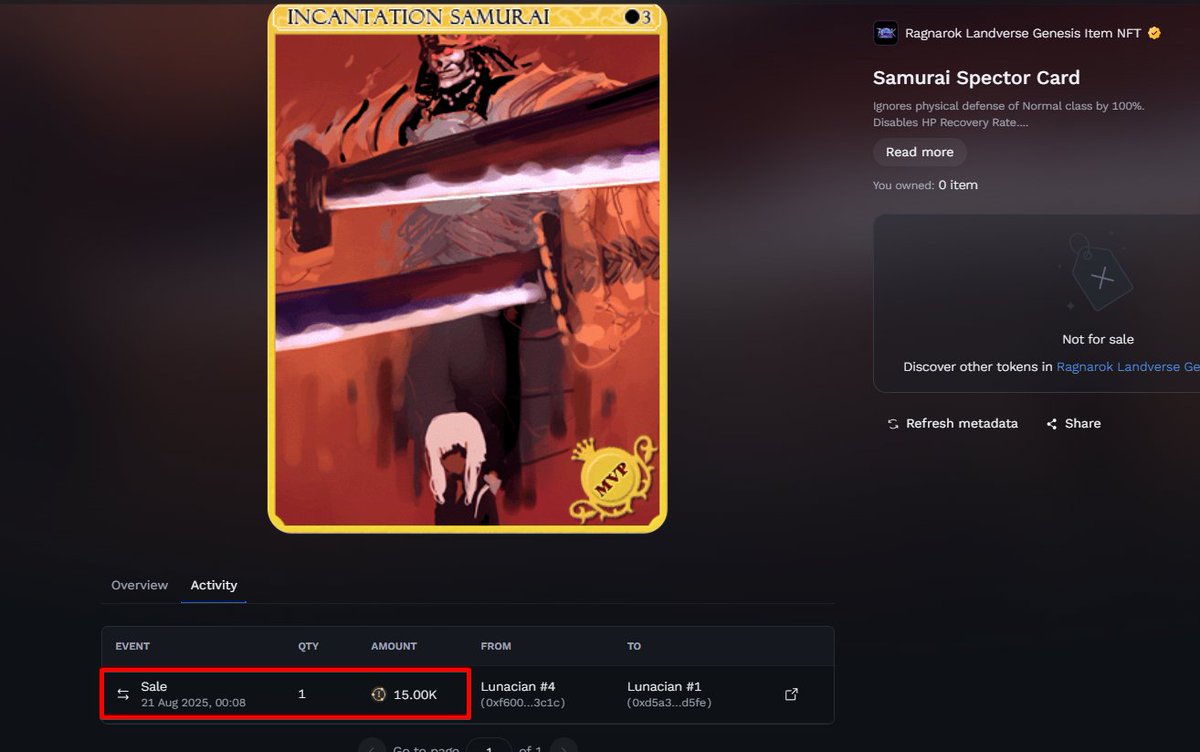
Task: Click the TO column header
Action: 634,646
